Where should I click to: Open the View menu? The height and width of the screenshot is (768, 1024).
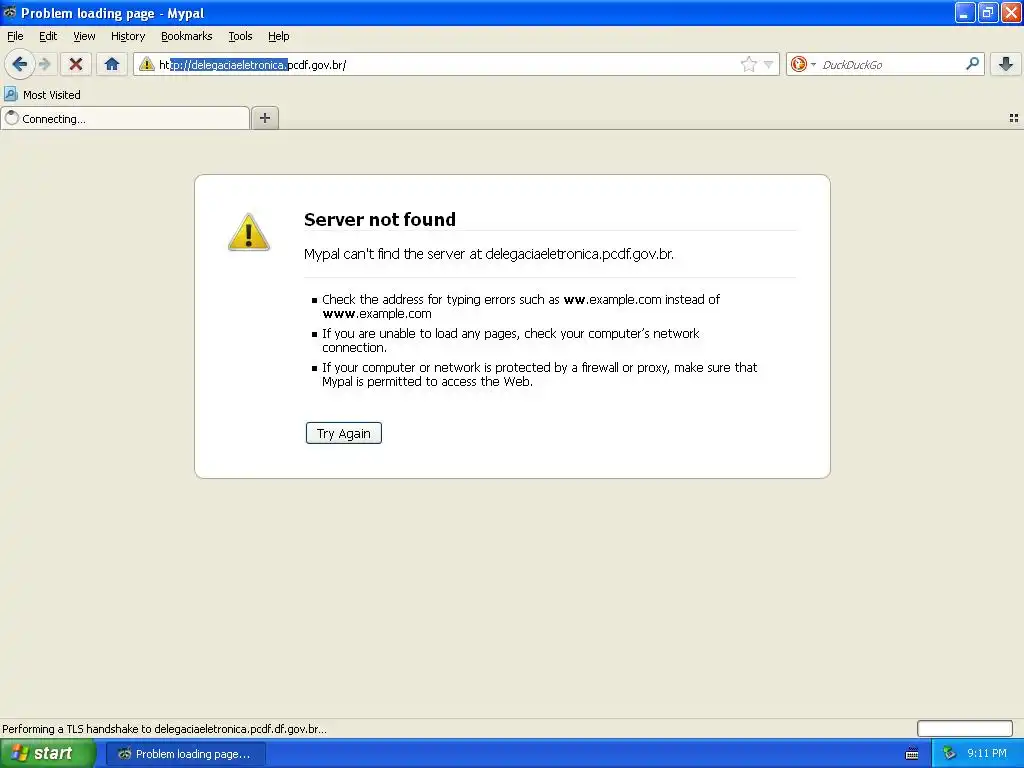click(x=84, y=36)
